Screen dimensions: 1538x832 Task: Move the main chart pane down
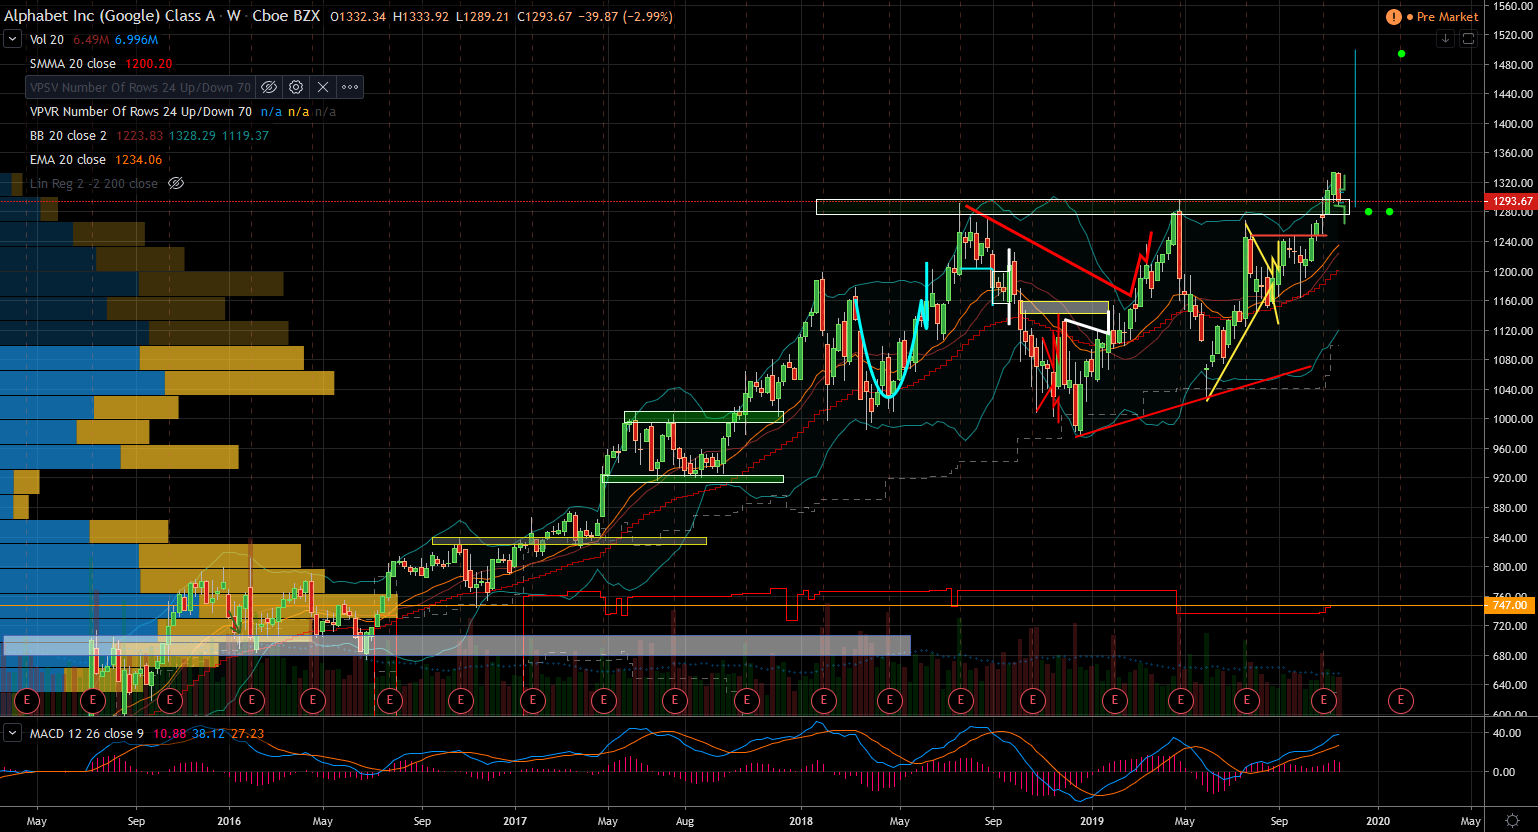(x=1445, y=39)
